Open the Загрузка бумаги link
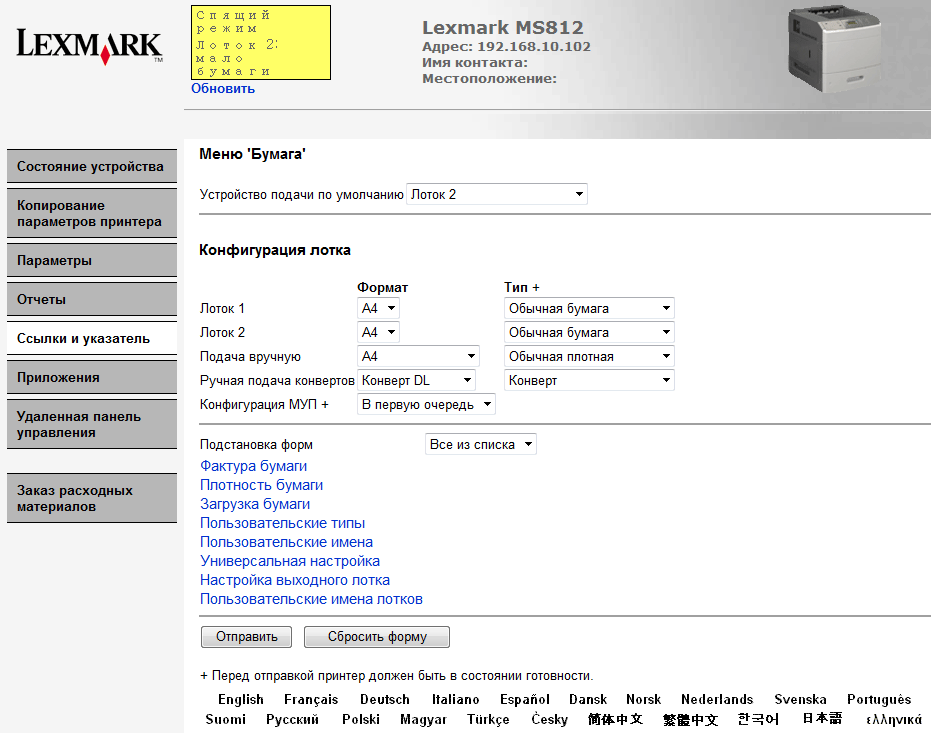Screen dimensions: 931x733 pos(255,504)
